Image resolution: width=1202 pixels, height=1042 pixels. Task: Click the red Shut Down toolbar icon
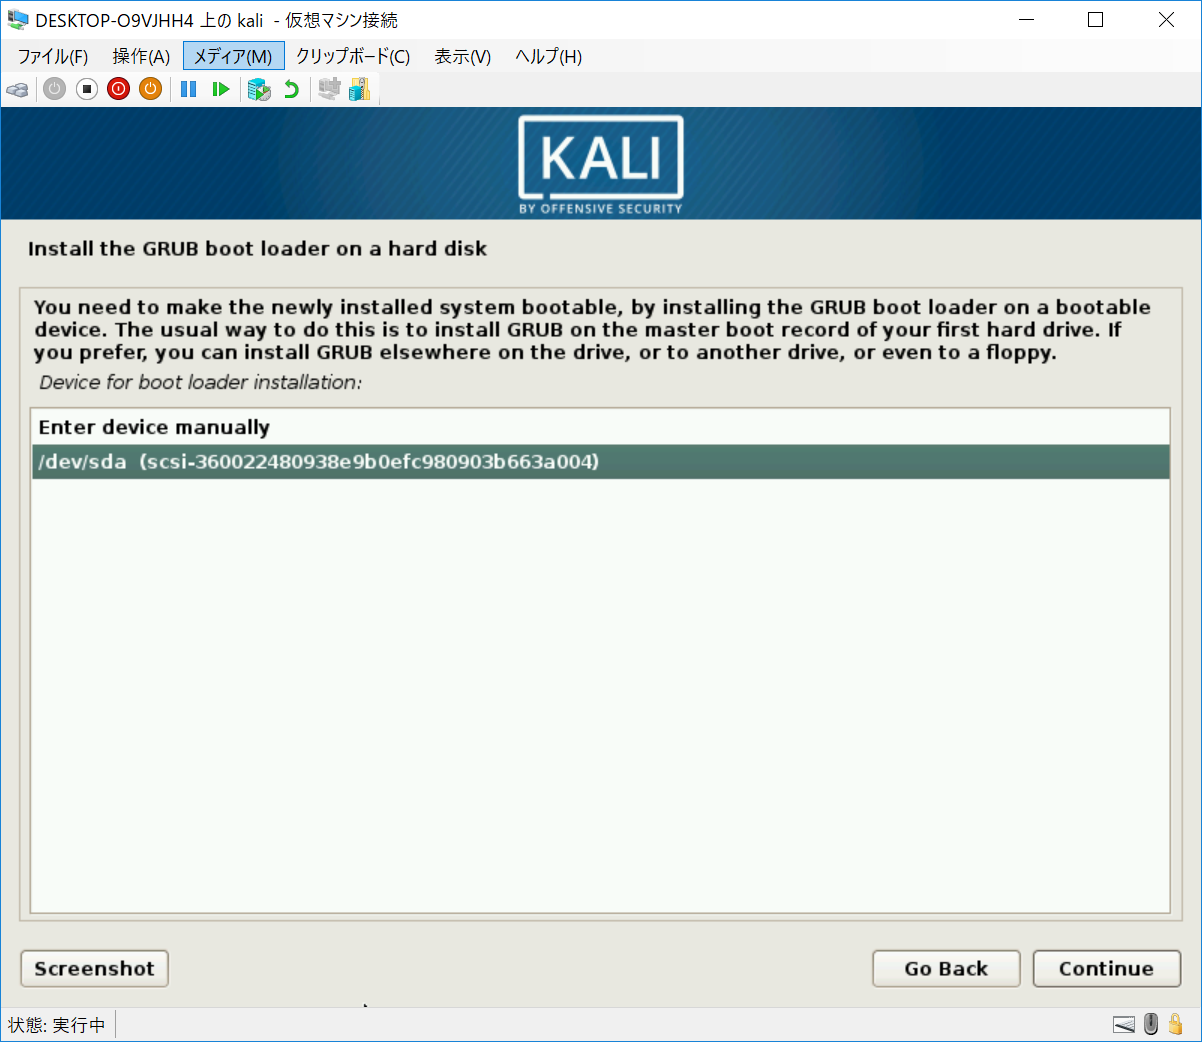pyautogui.click(x=119, y=90)
